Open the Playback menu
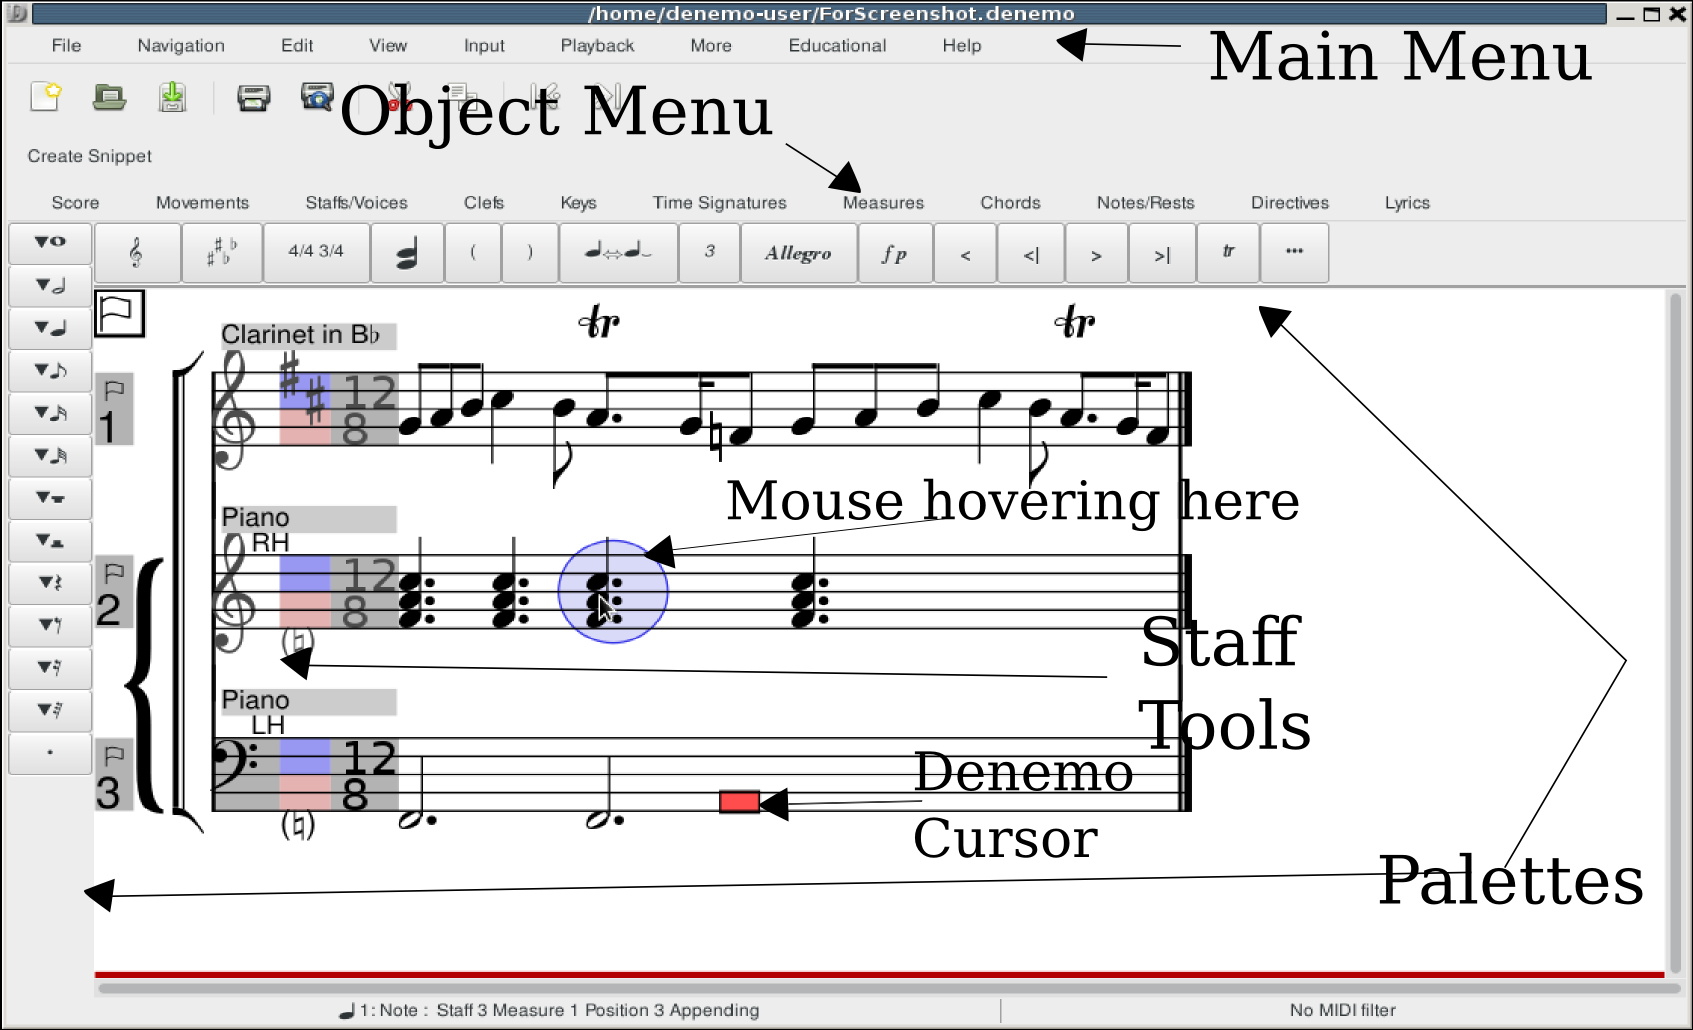Viewport: 1693px width, 1030px height. tap(597, 46)
